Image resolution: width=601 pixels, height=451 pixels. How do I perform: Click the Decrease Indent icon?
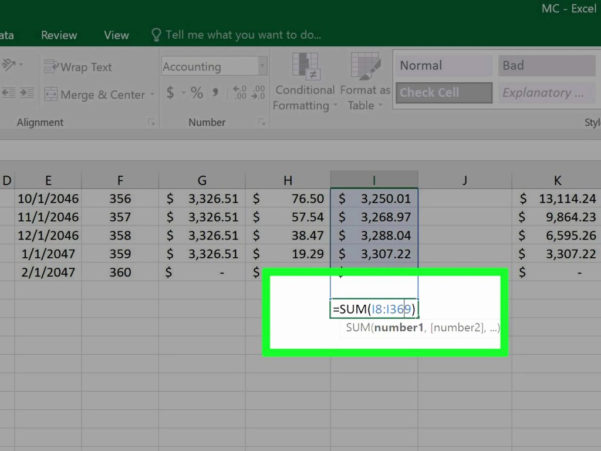pyautogui.click(x=8, y=93)
